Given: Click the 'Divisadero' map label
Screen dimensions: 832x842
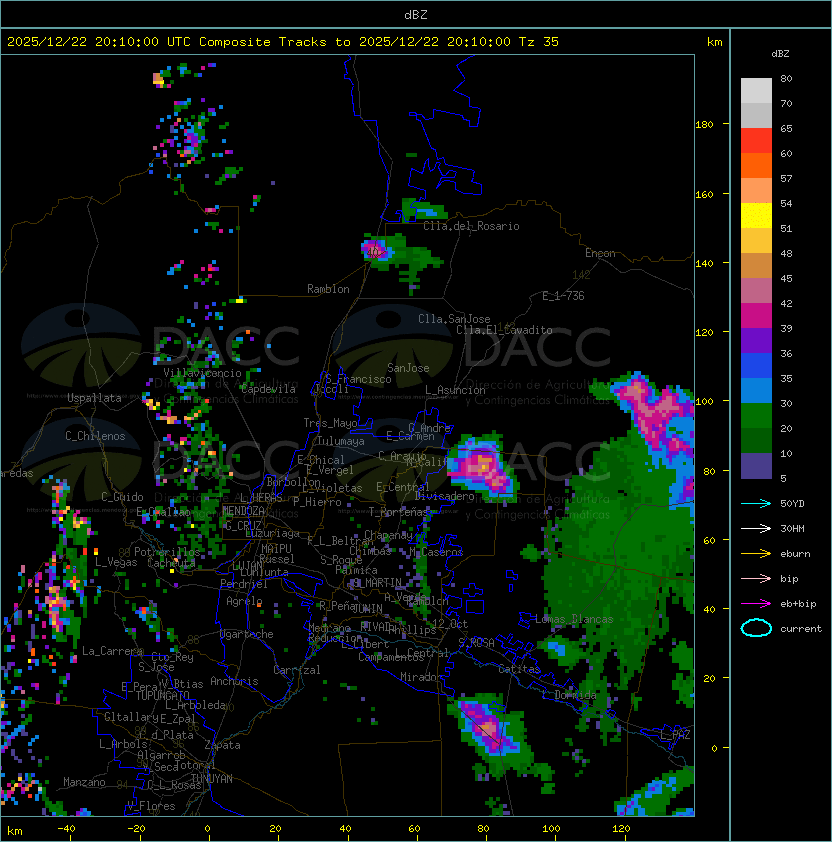Looking at the screenshot, I should [444, 496].
